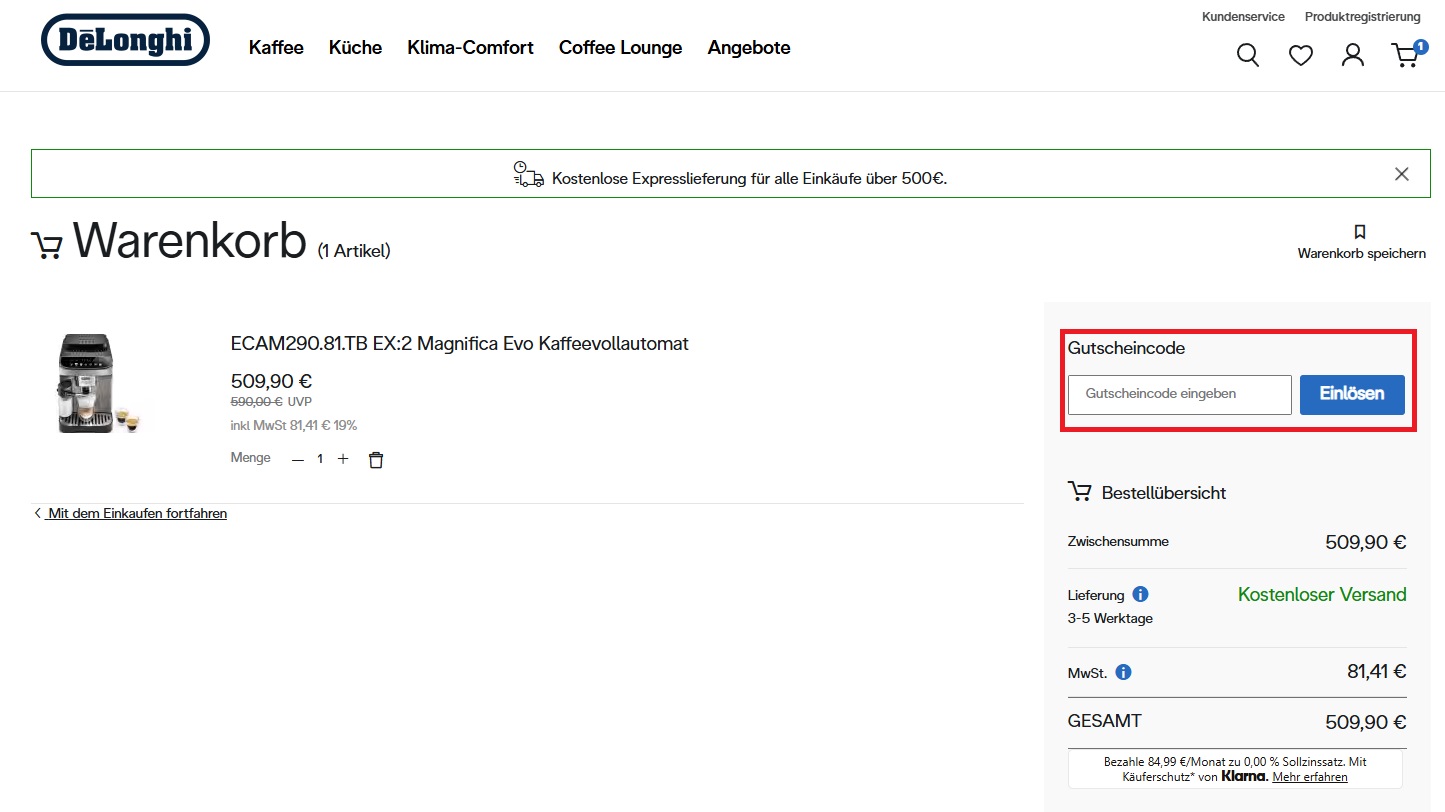The width and height of the screenshot is (1445, 812).
Task: Increase quantity with the plus icon
Action: 343,459
